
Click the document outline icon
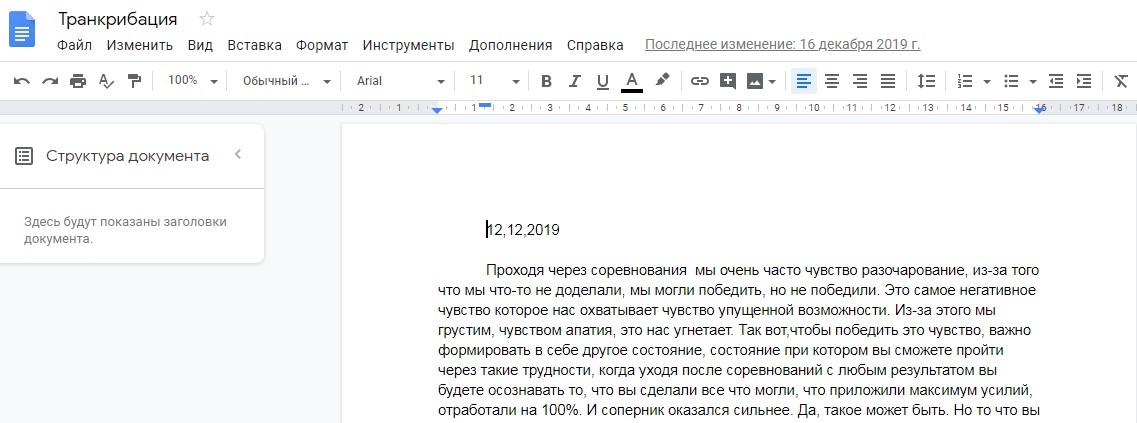tap(24, 156)
